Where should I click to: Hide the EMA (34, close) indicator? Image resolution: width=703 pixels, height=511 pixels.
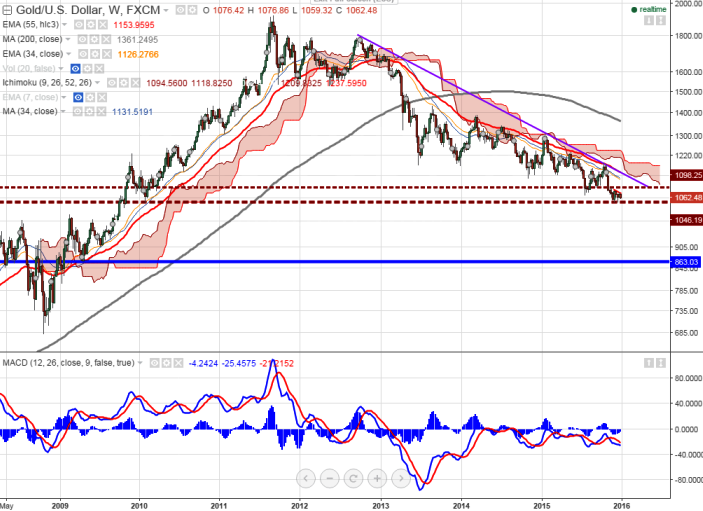(x=83, y=54)
